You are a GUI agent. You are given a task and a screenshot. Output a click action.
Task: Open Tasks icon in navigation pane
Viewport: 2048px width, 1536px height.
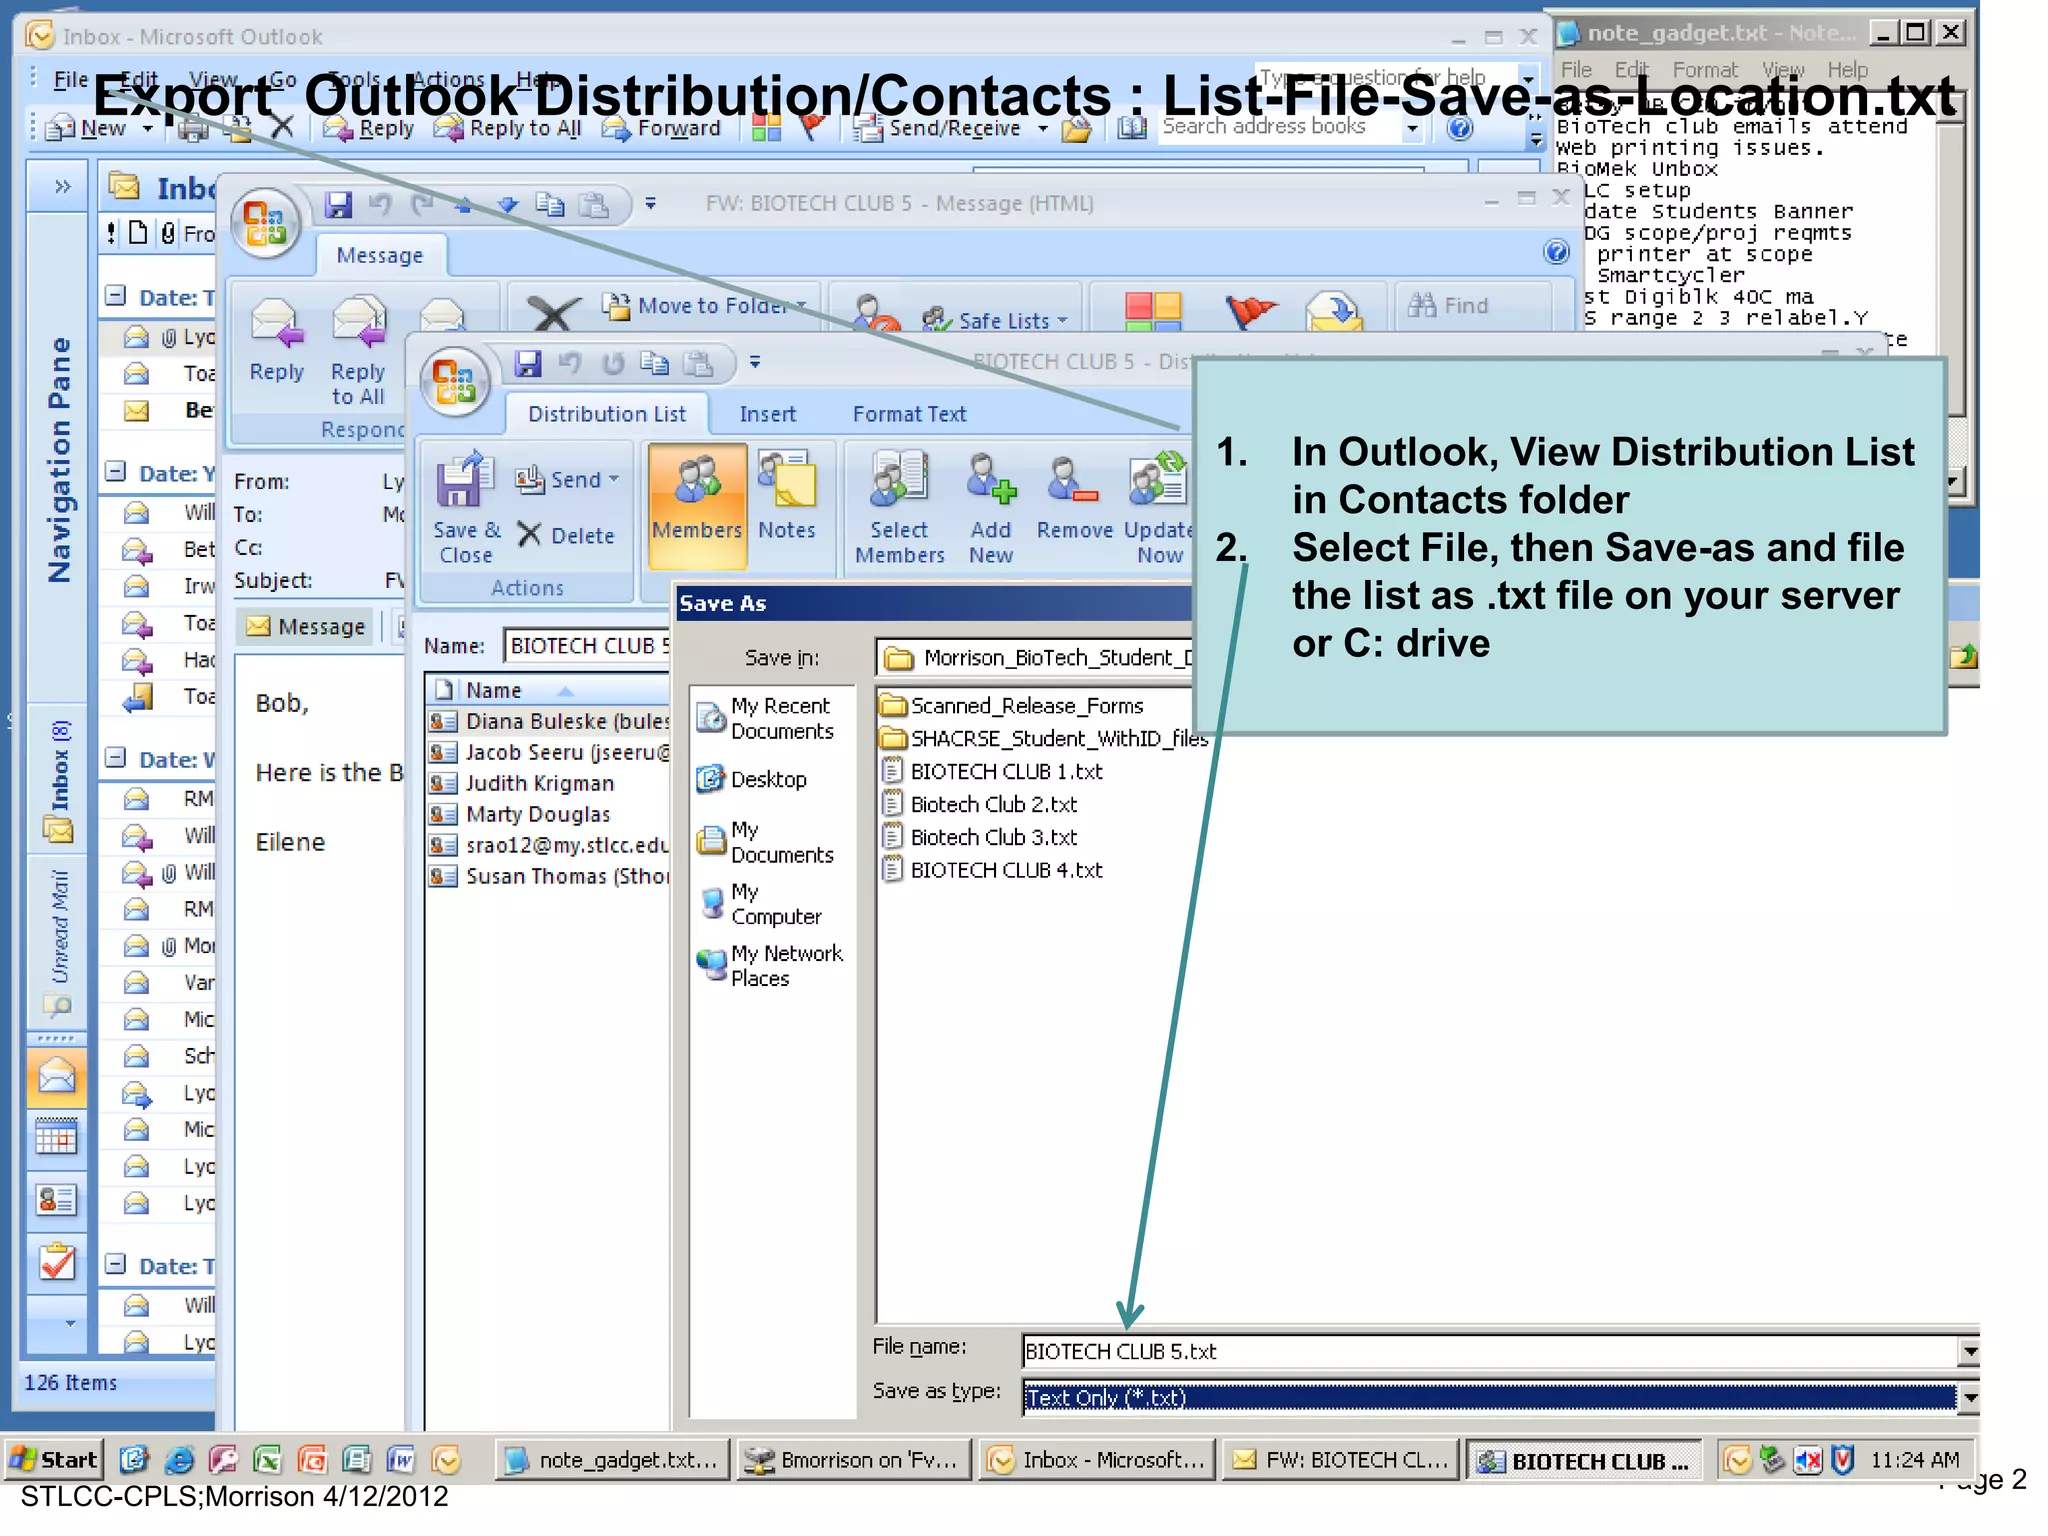coord(56,1262)
